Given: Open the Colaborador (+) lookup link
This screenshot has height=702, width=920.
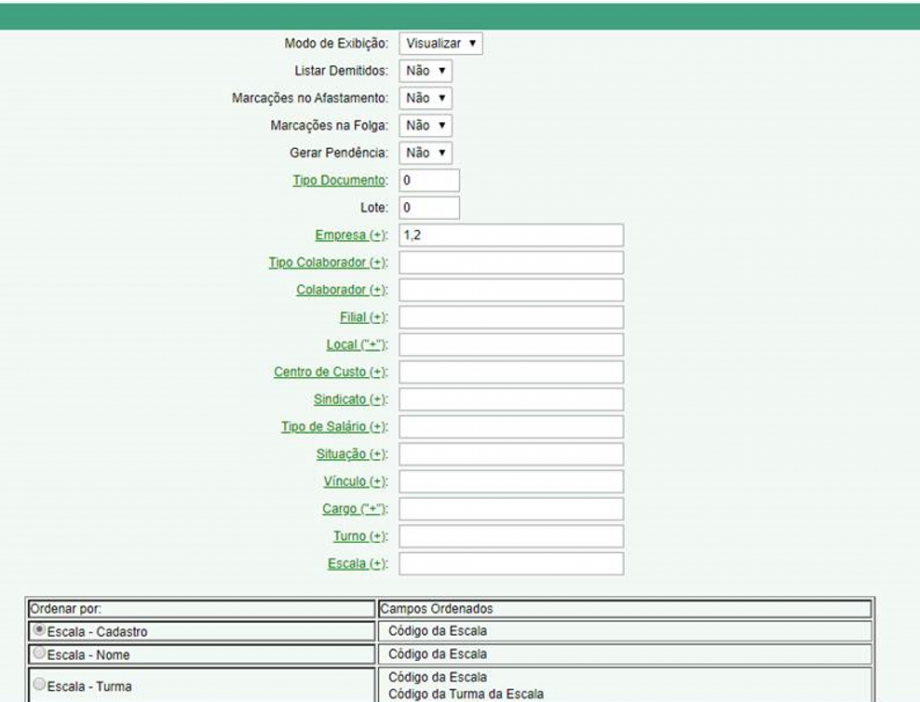Looking at the screenshot, I should [340, 290].
